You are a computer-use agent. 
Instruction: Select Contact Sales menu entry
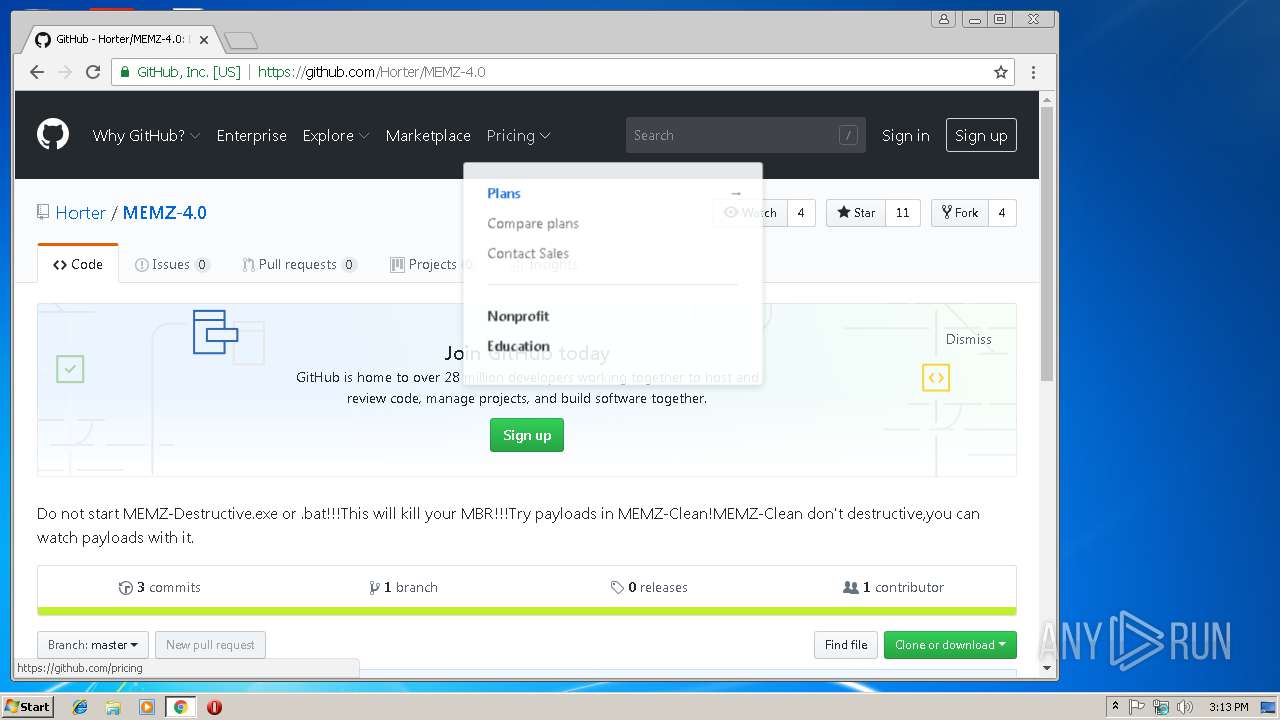[528, 253]
